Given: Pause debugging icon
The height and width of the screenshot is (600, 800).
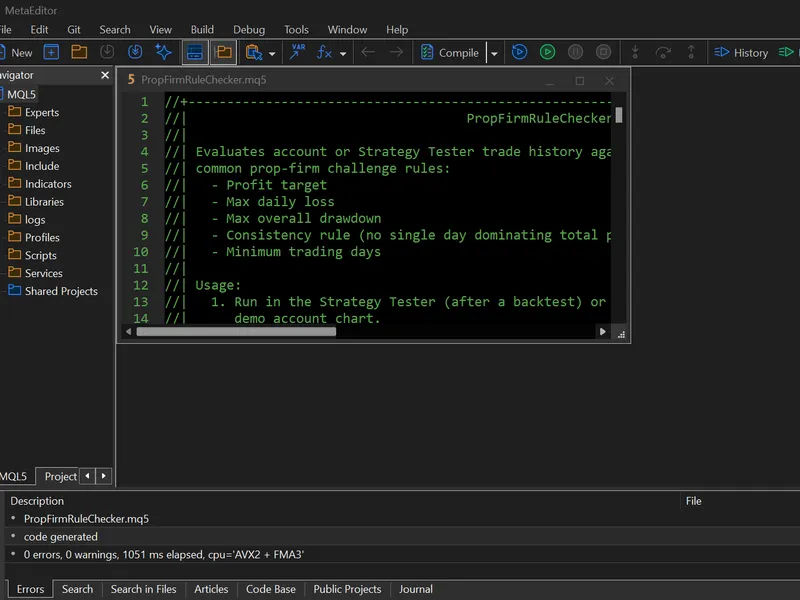Looking at the screenshot, I should tap(576, 52).
